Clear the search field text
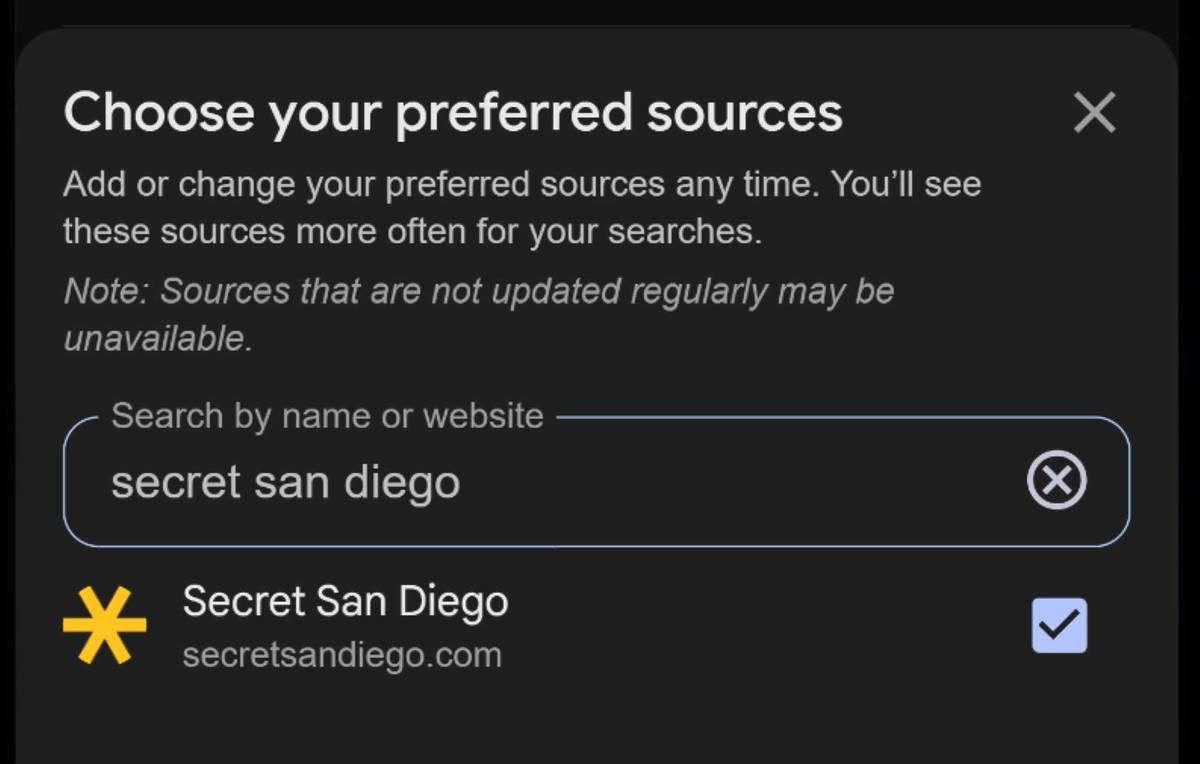Screen dimensions: 1200x764 pos(1057,482)
